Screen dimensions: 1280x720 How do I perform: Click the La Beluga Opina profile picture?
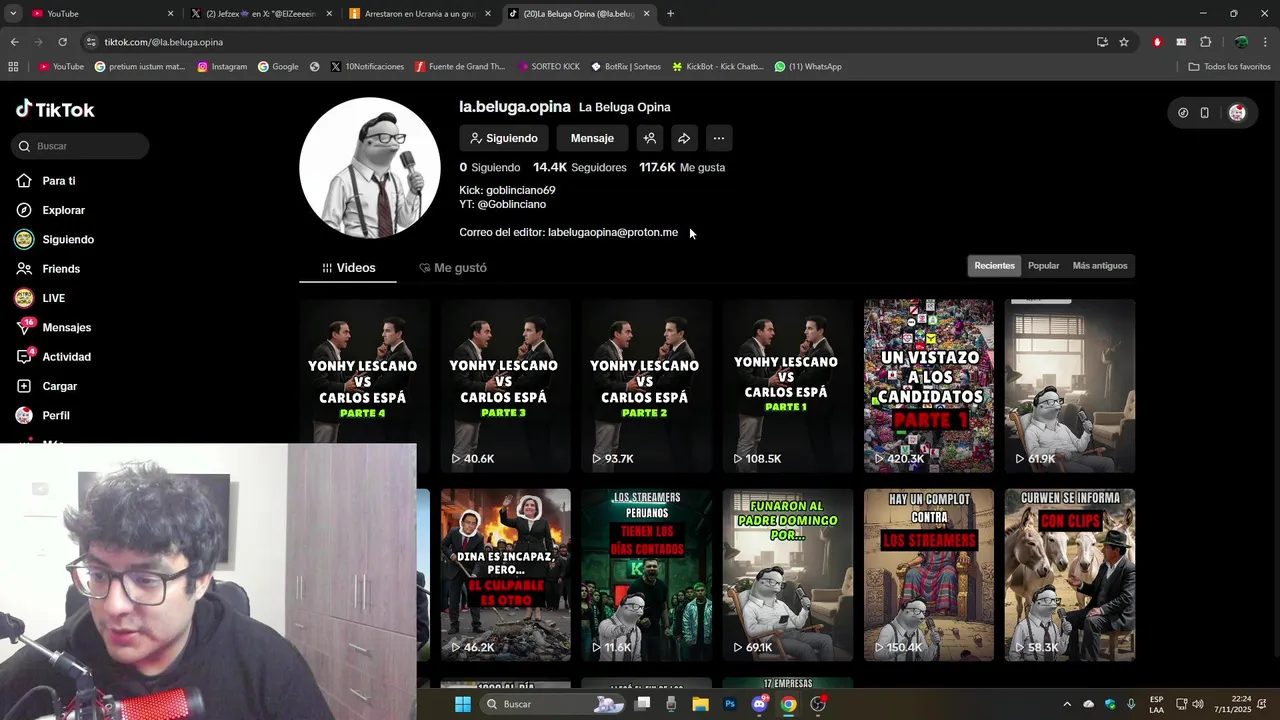(x=370, y=168)
